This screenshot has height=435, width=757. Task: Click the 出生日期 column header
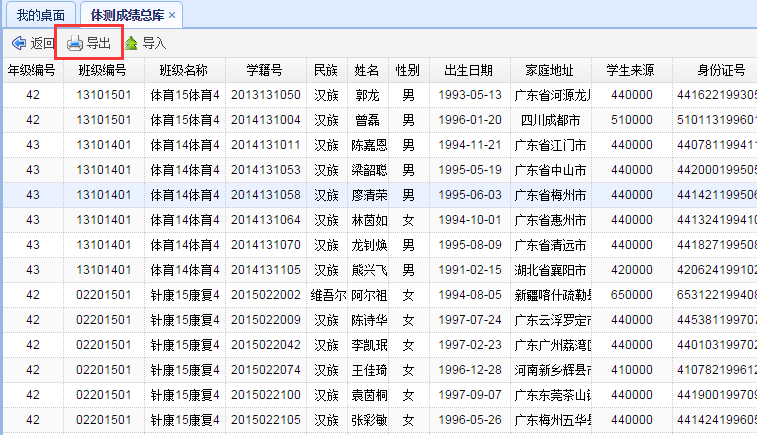pyautogui.click(x=468, y=70)
